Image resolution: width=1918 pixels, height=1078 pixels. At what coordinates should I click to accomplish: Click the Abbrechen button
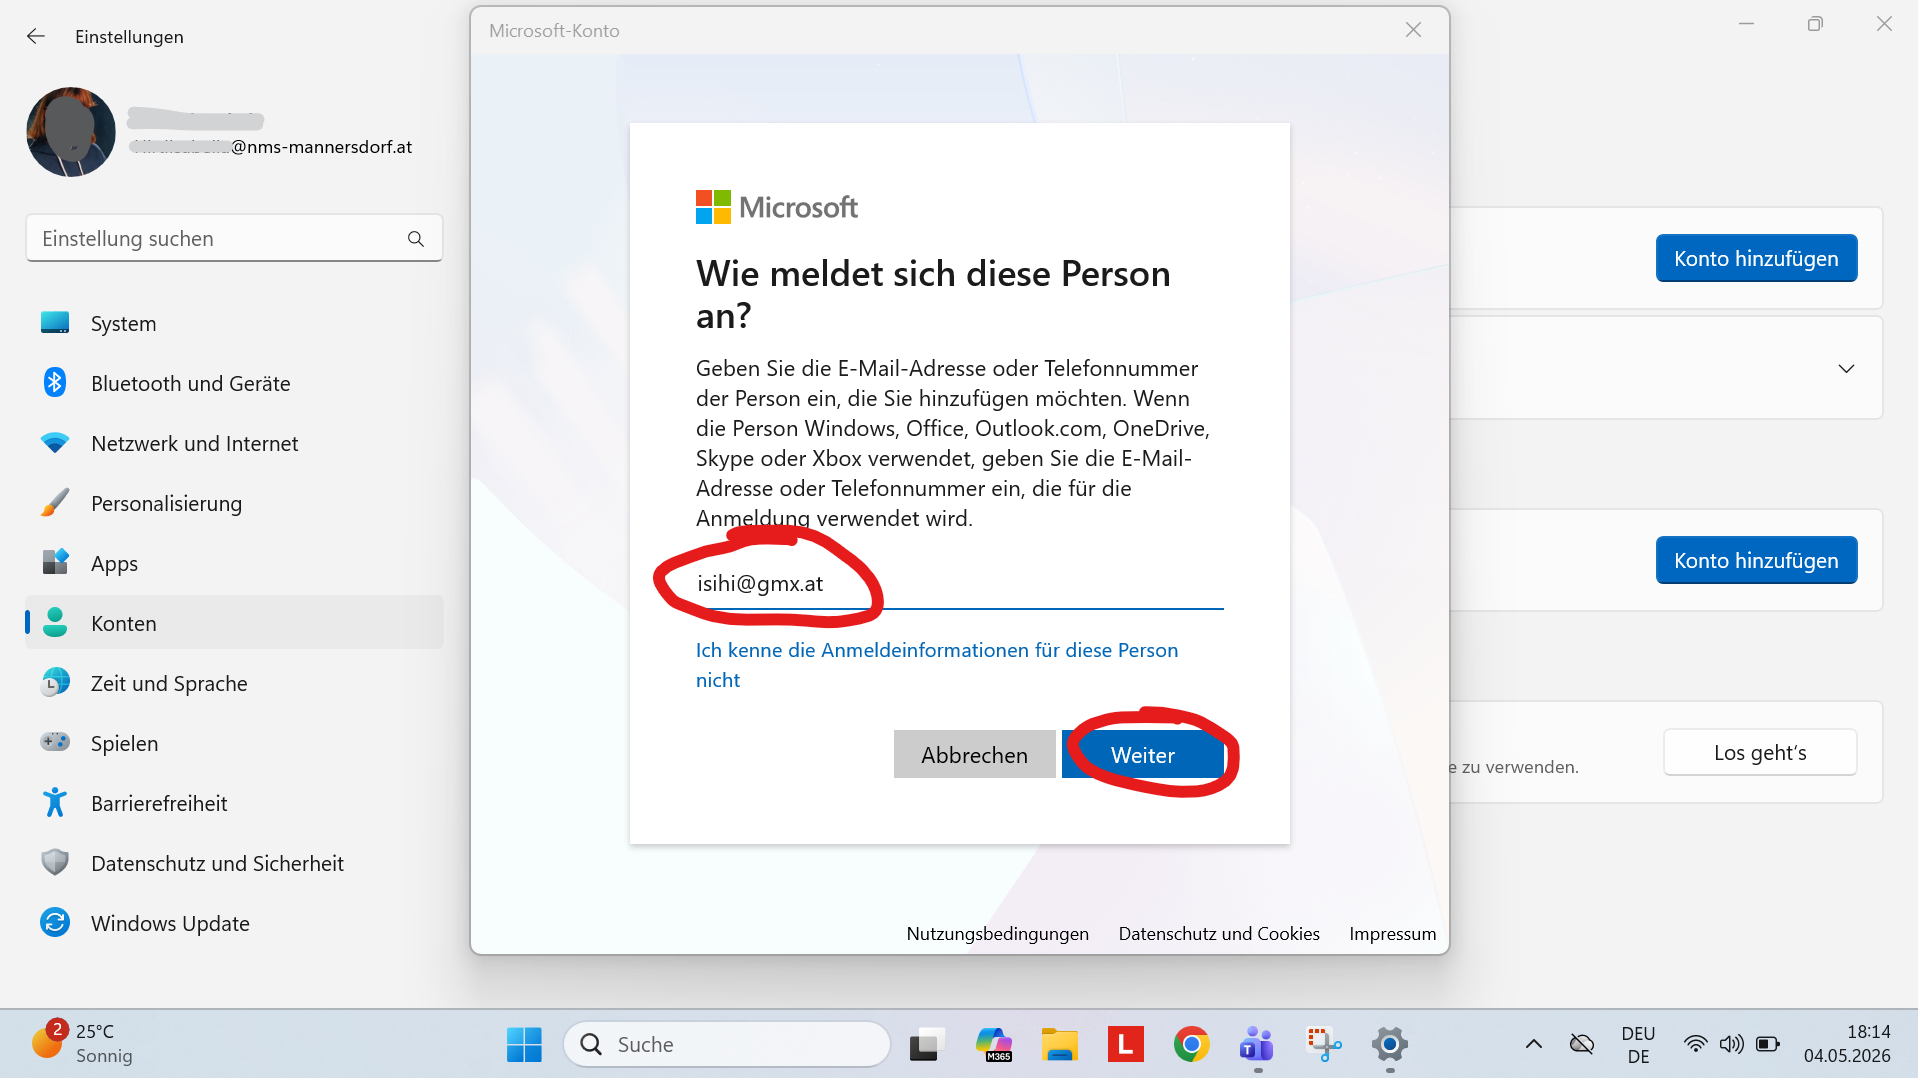coord(974,755)
